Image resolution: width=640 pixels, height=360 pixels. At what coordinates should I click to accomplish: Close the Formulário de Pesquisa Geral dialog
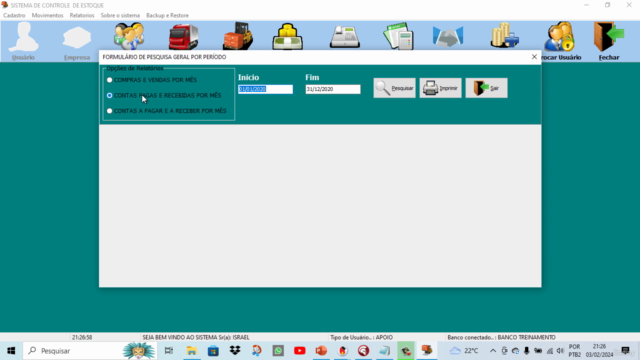[534, 57]
